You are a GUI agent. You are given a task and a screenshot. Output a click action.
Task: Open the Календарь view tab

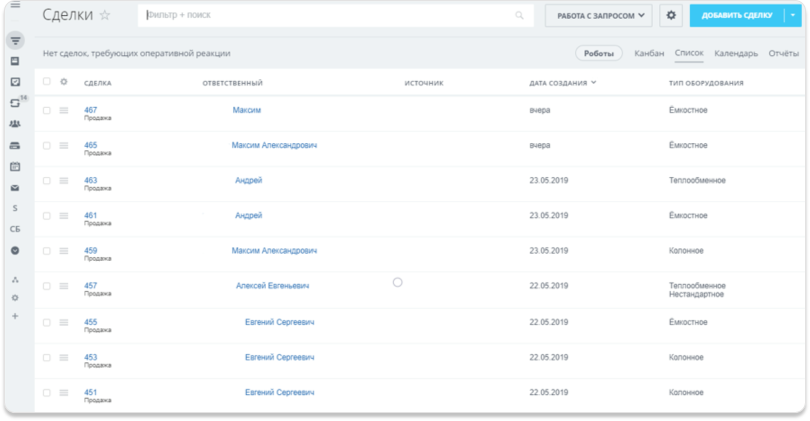(736, 53)
